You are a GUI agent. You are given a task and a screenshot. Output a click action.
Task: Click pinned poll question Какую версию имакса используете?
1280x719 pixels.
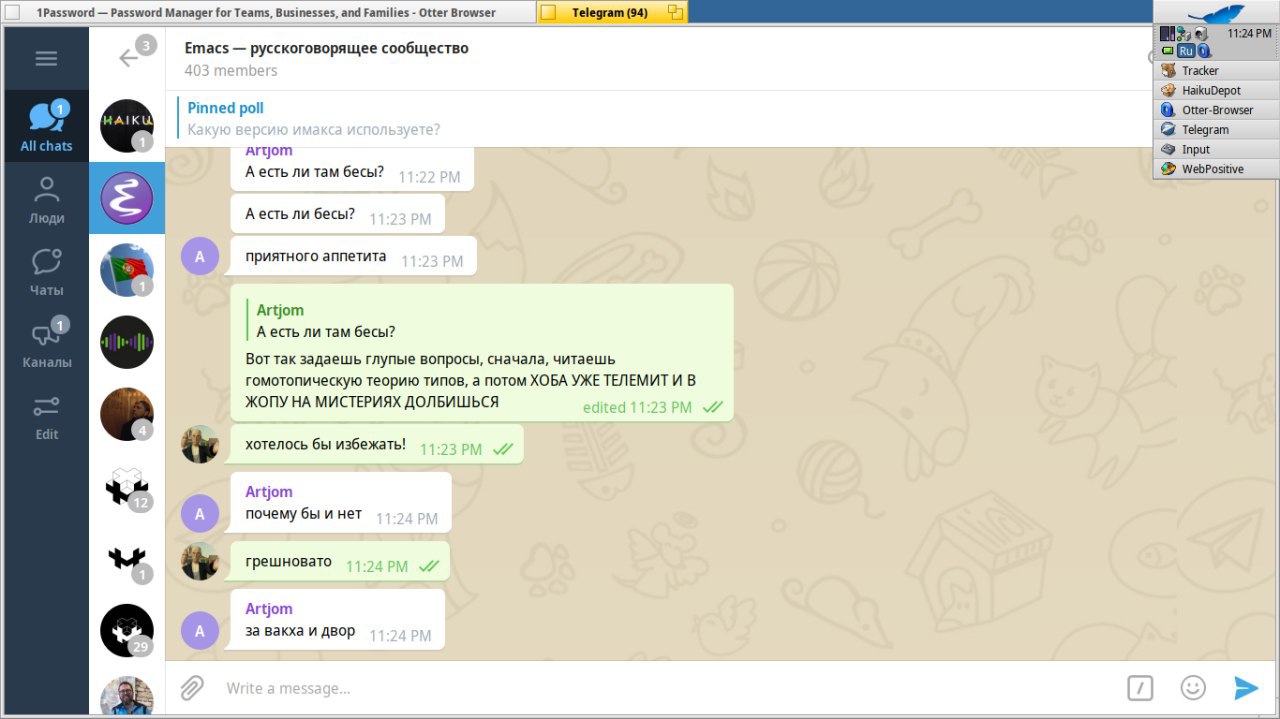[314, 130]
